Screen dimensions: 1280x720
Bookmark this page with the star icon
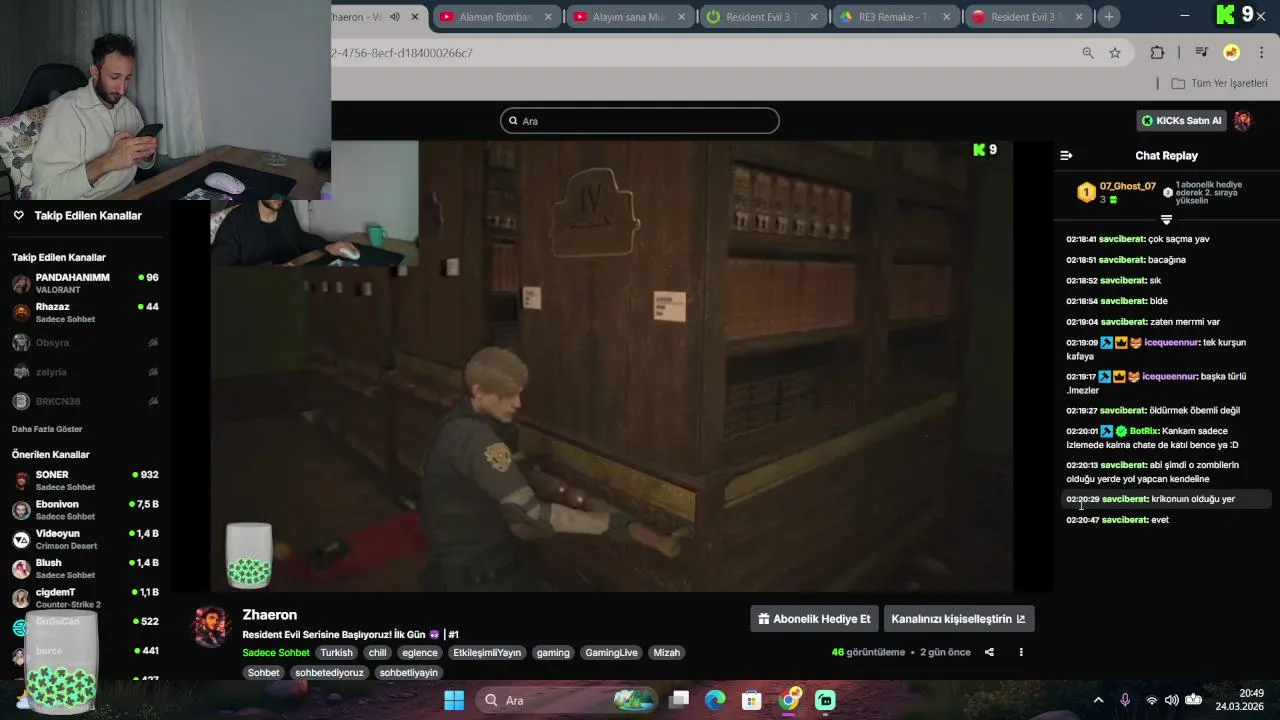click(x=1115, y=53)
